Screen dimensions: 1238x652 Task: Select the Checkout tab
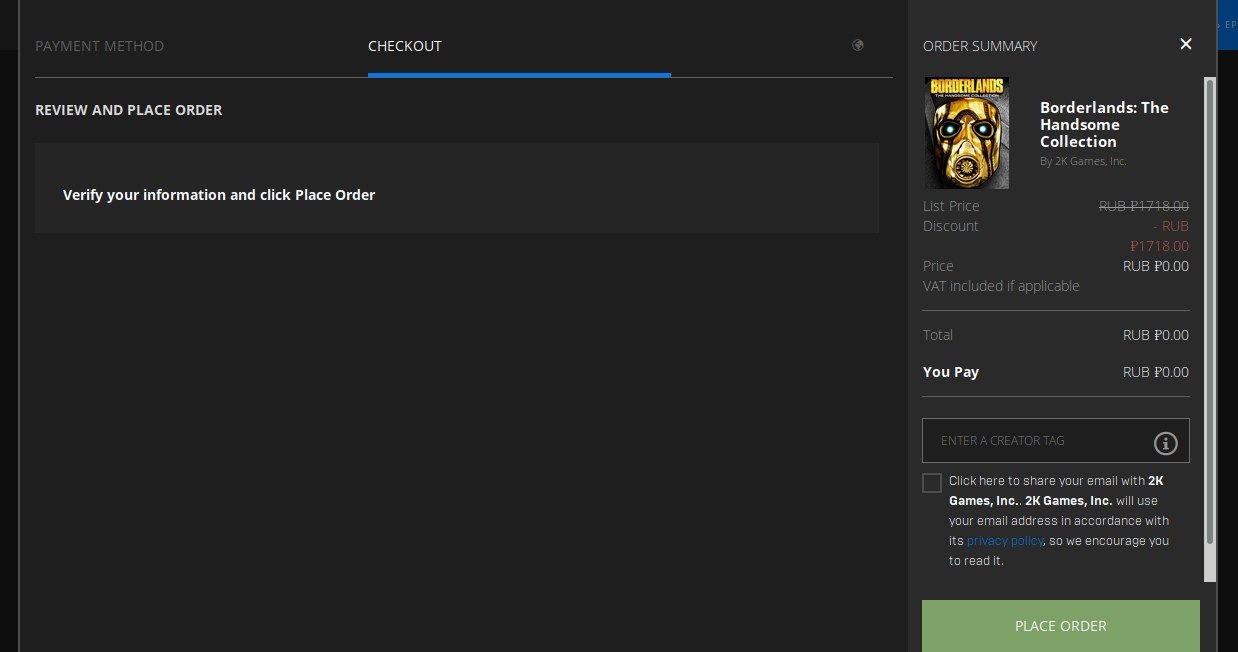pos(405,46)
